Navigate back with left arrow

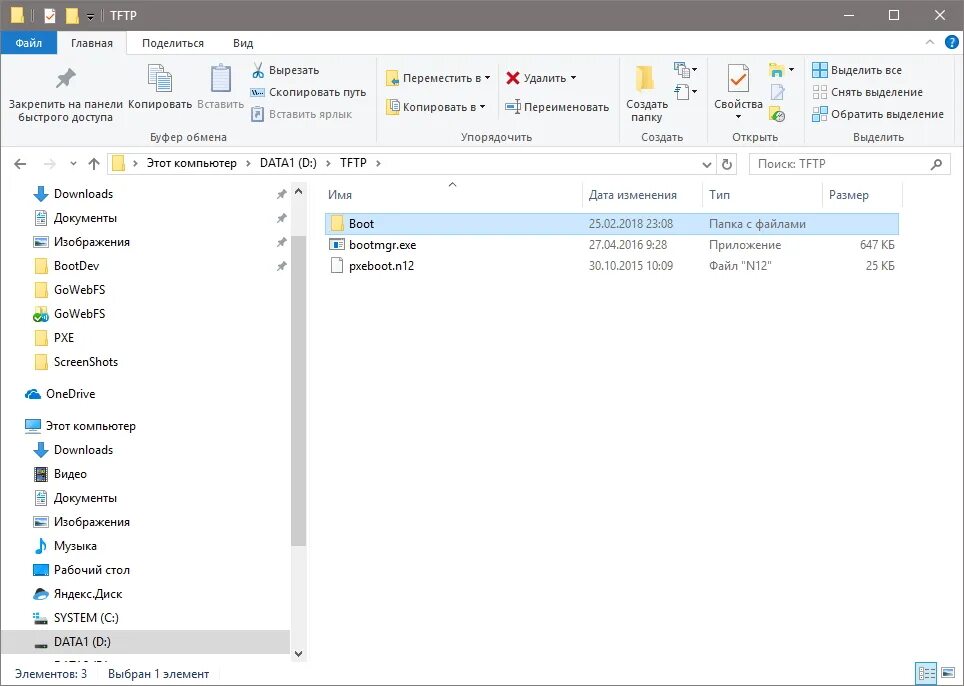tap(20, 164)
